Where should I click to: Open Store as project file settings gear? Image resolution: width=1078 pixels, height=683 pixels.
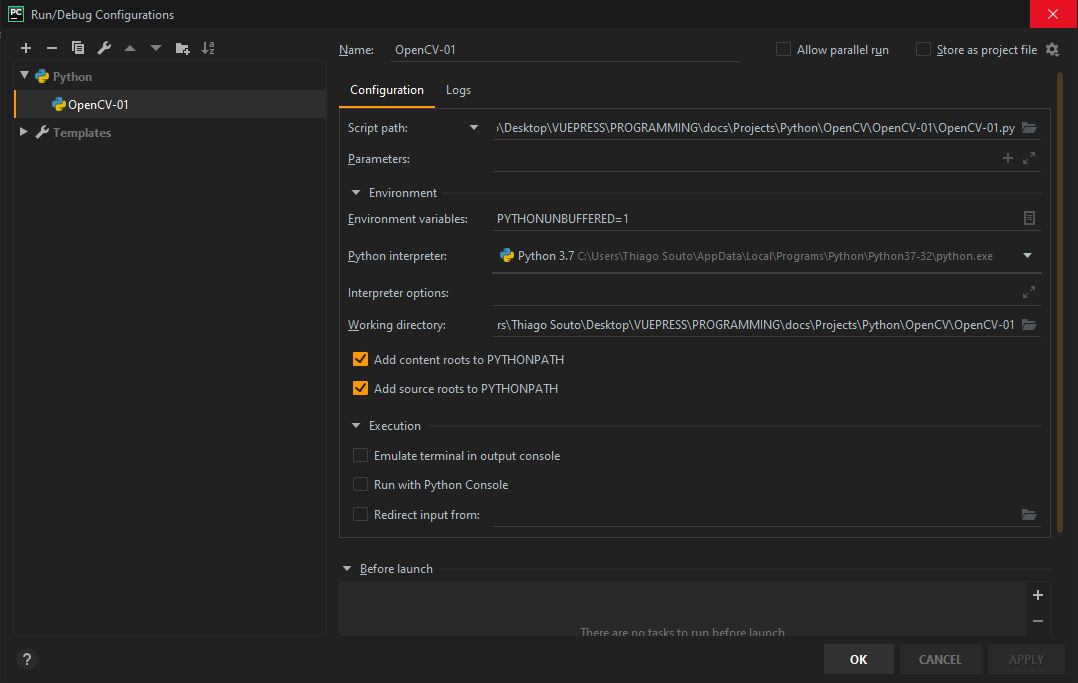pyautogui.click(x=1053, y=50)
